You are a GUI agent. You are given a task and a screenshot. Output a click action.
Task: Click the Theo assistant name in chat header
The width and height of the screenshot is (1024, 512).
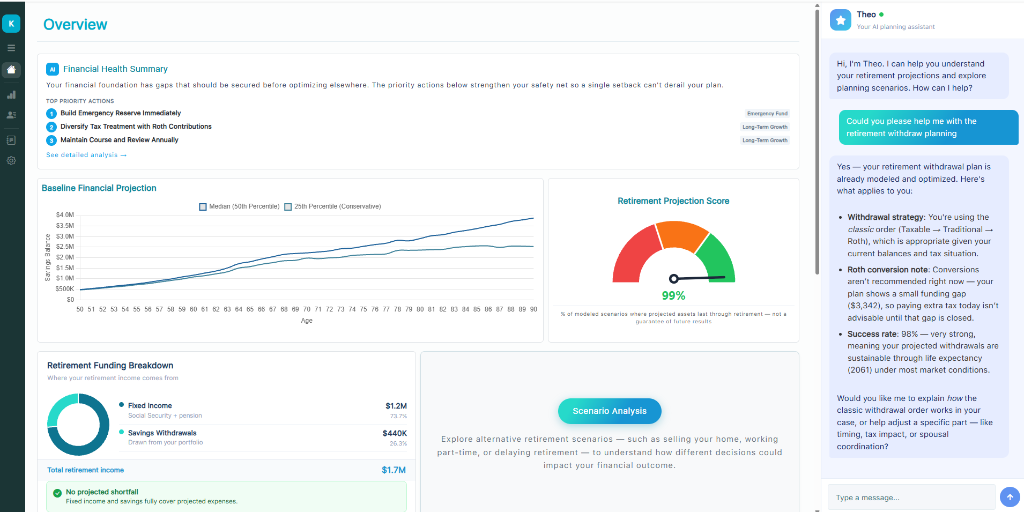tap(866, 14)
